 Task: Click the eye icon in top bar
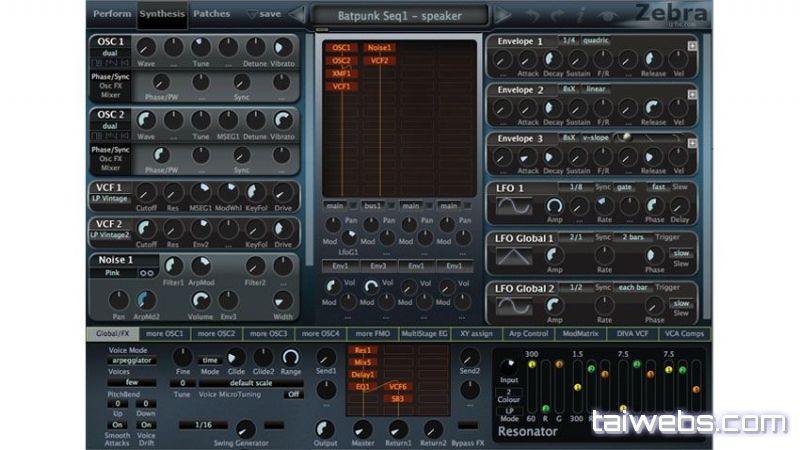tap(610, 15)
